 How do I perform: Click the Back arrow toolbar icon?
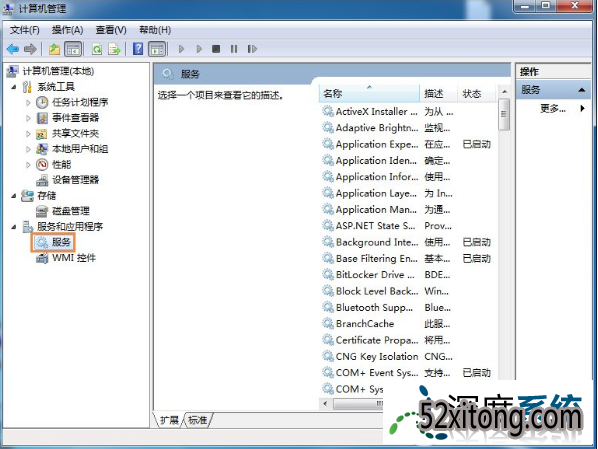(13, 49)
